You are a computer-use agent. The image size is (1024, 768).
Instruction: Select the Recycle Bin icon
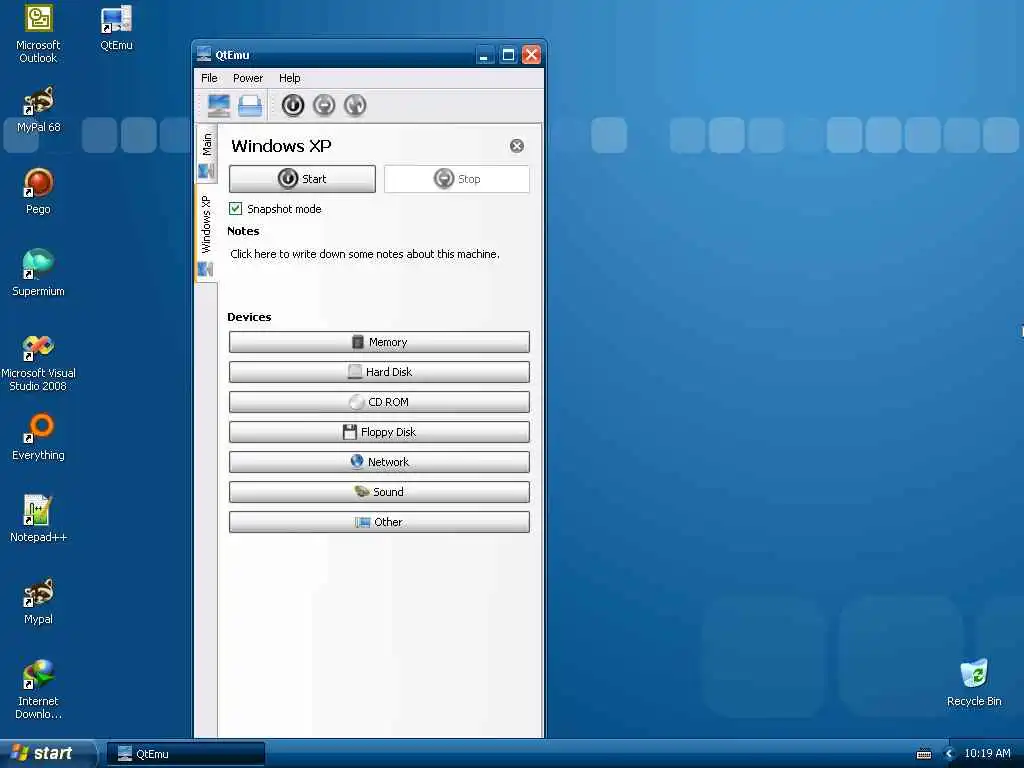point(974,684)
